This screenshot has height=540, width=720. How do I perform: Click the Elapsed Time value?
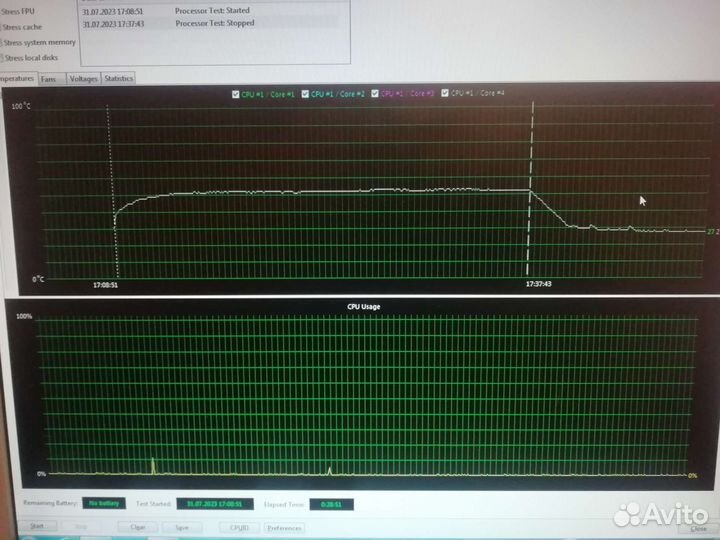332,504
